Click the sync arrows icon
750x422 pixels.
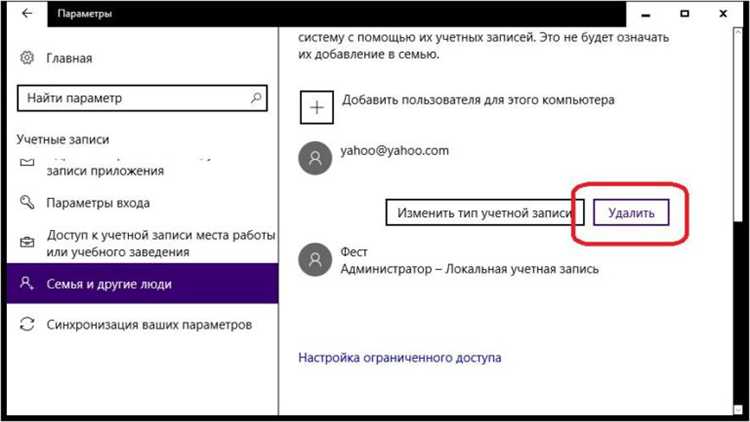27,324
